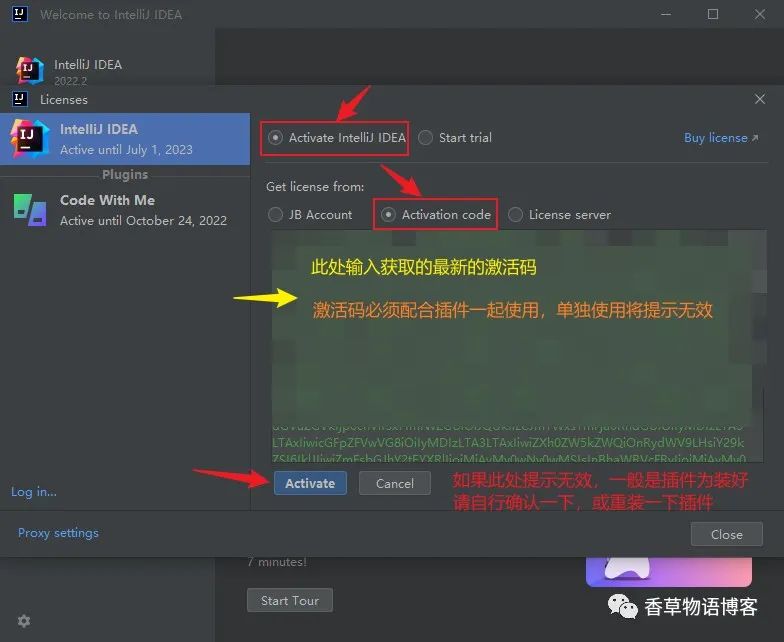
Task: Close the Licenses dialog with Close button
Action: click(726, 534)
